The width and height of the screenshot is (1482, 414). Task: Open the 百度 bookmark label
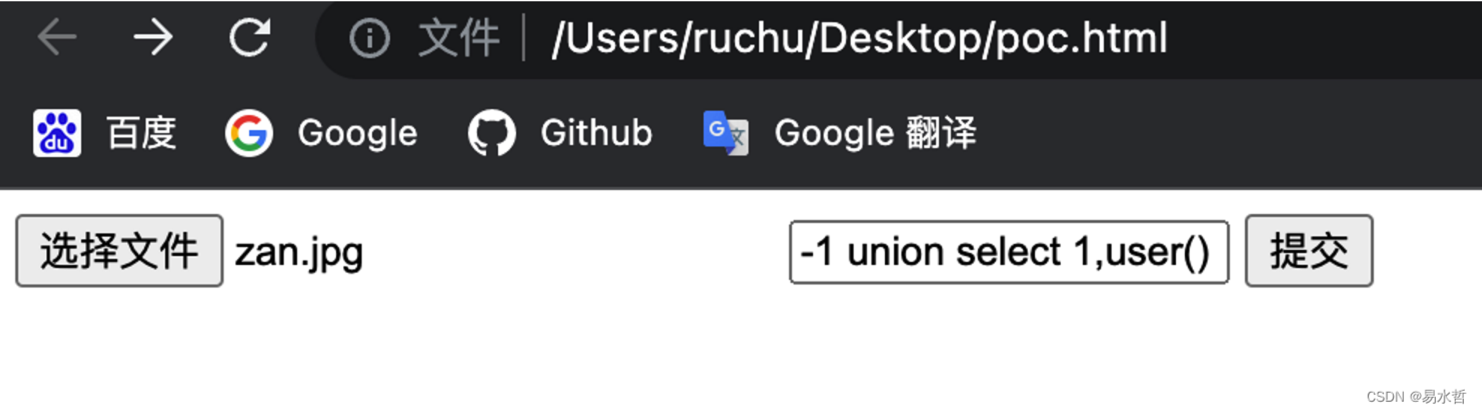[x=141, y=133]
